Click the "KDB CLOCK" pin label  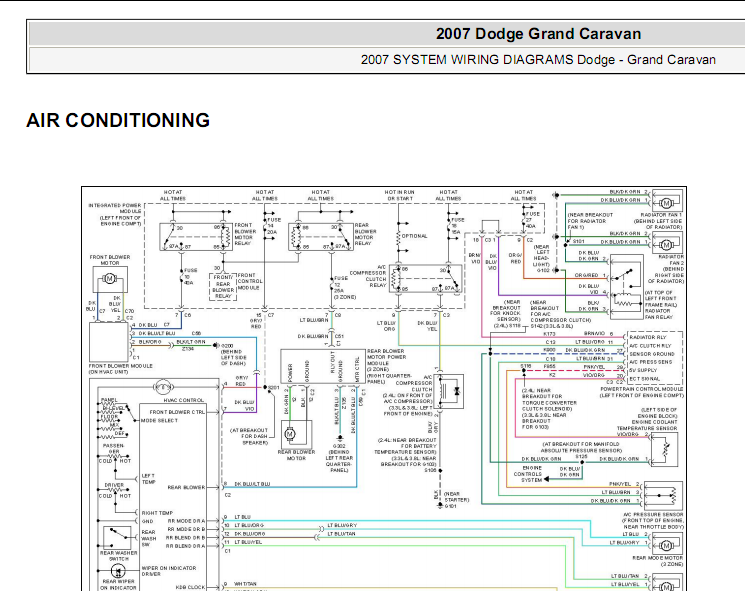click(190, 587)
